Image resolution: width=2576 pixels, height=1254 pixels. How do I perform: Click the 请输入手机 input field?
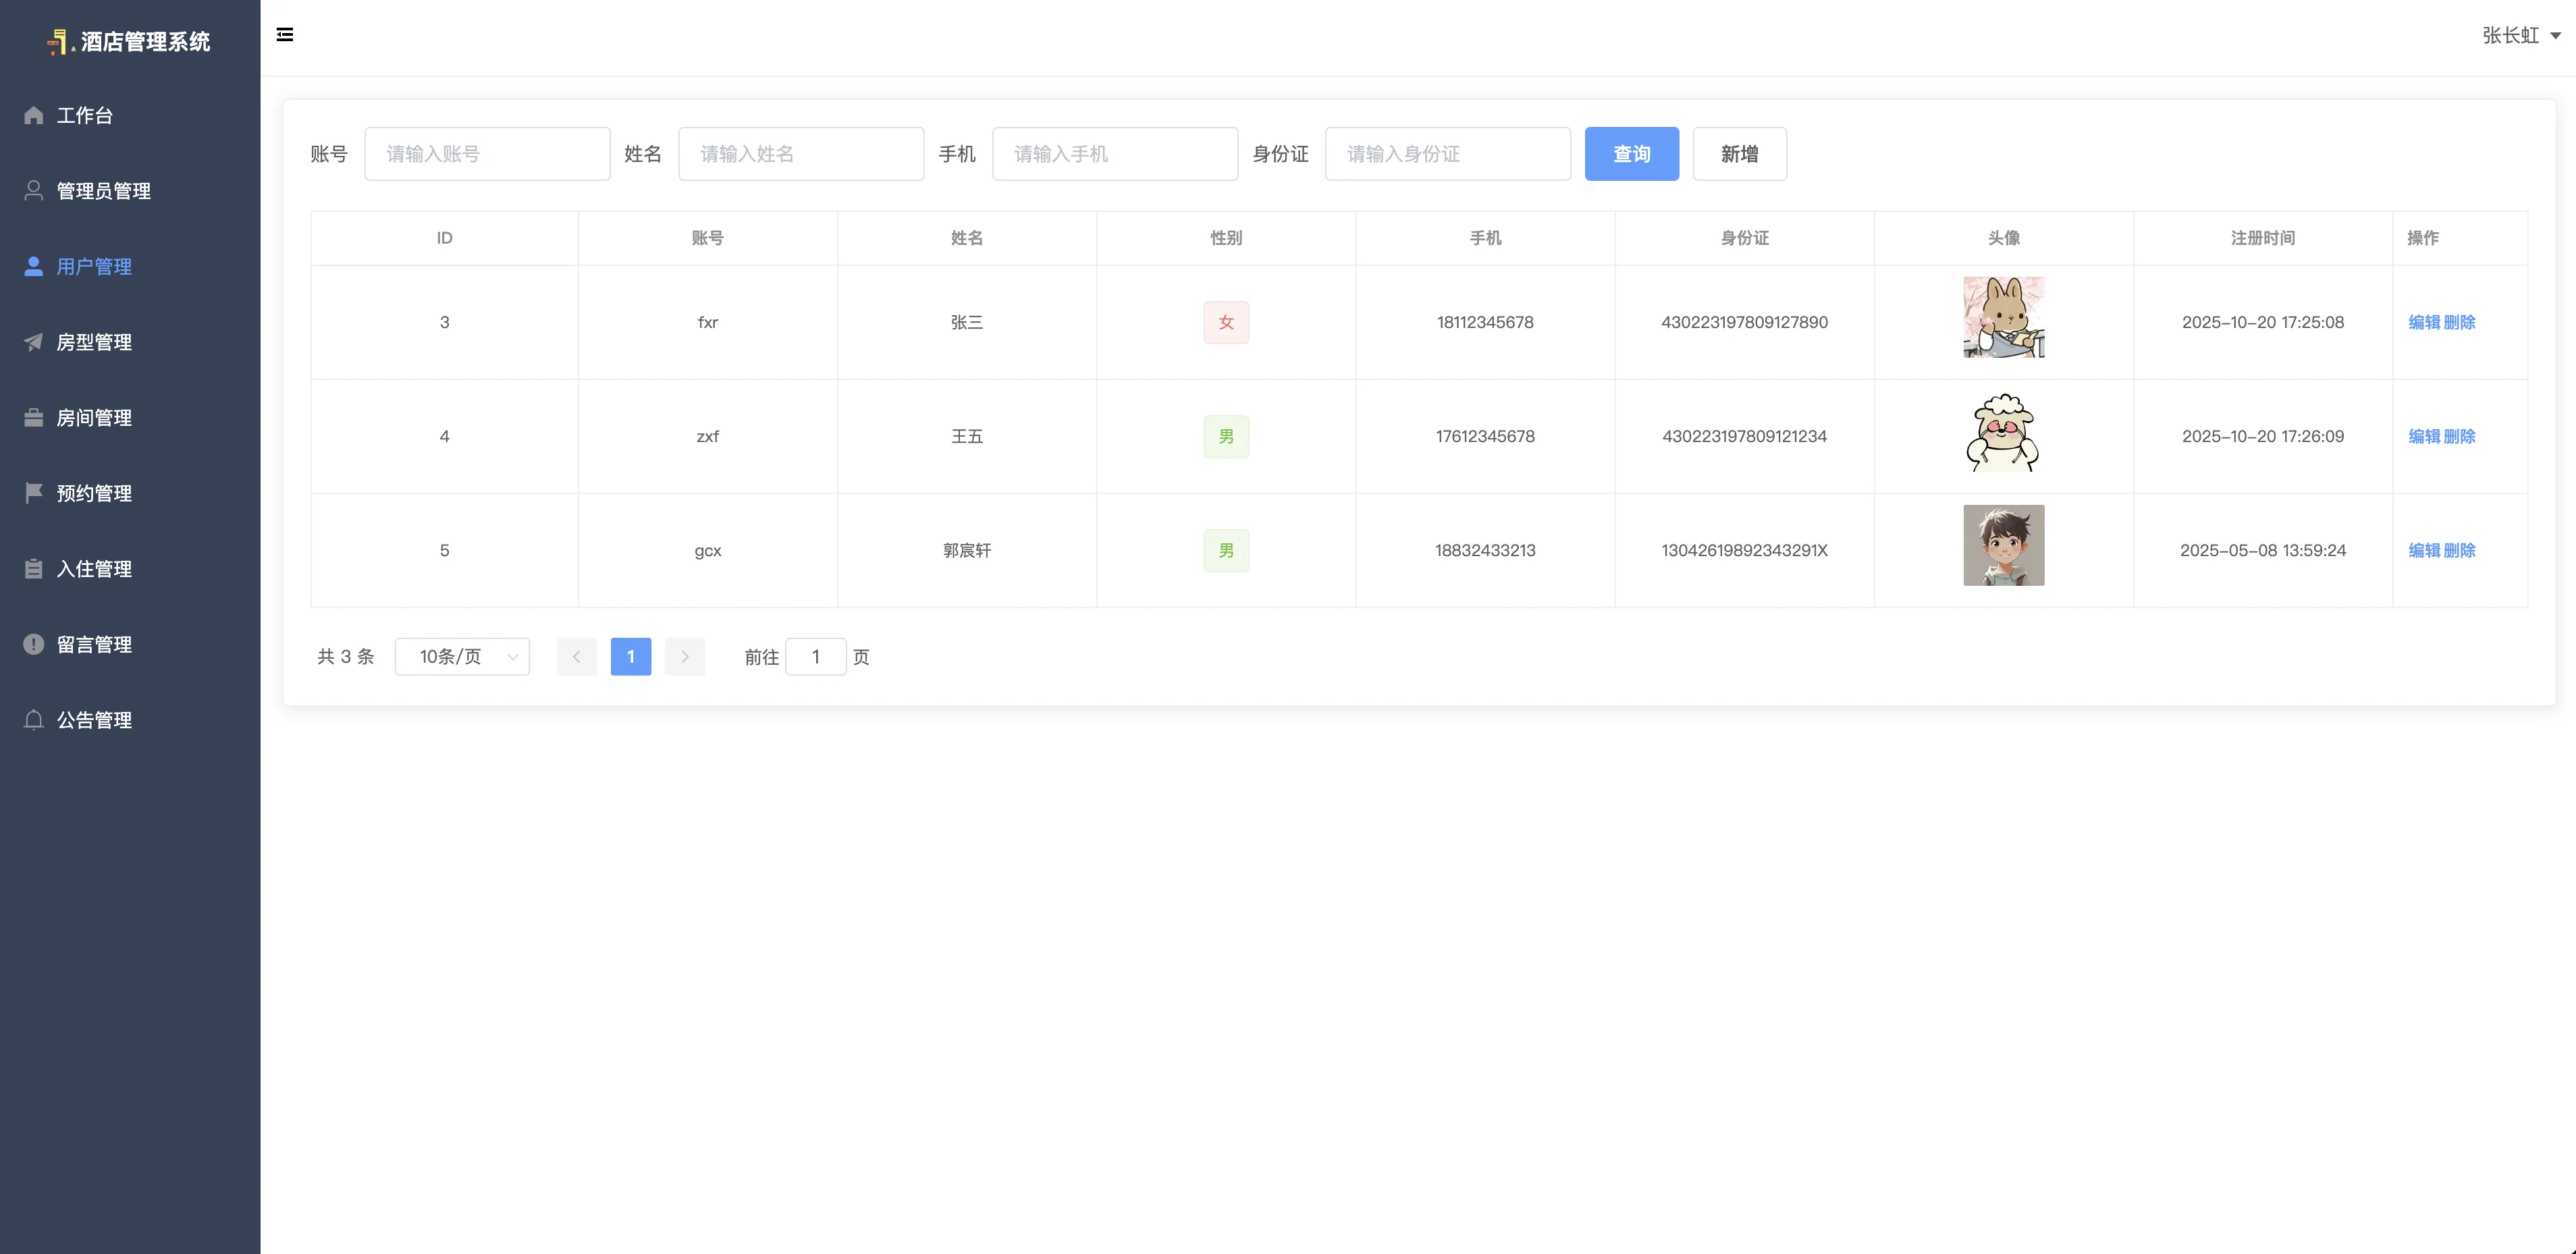pos(1115,154)
